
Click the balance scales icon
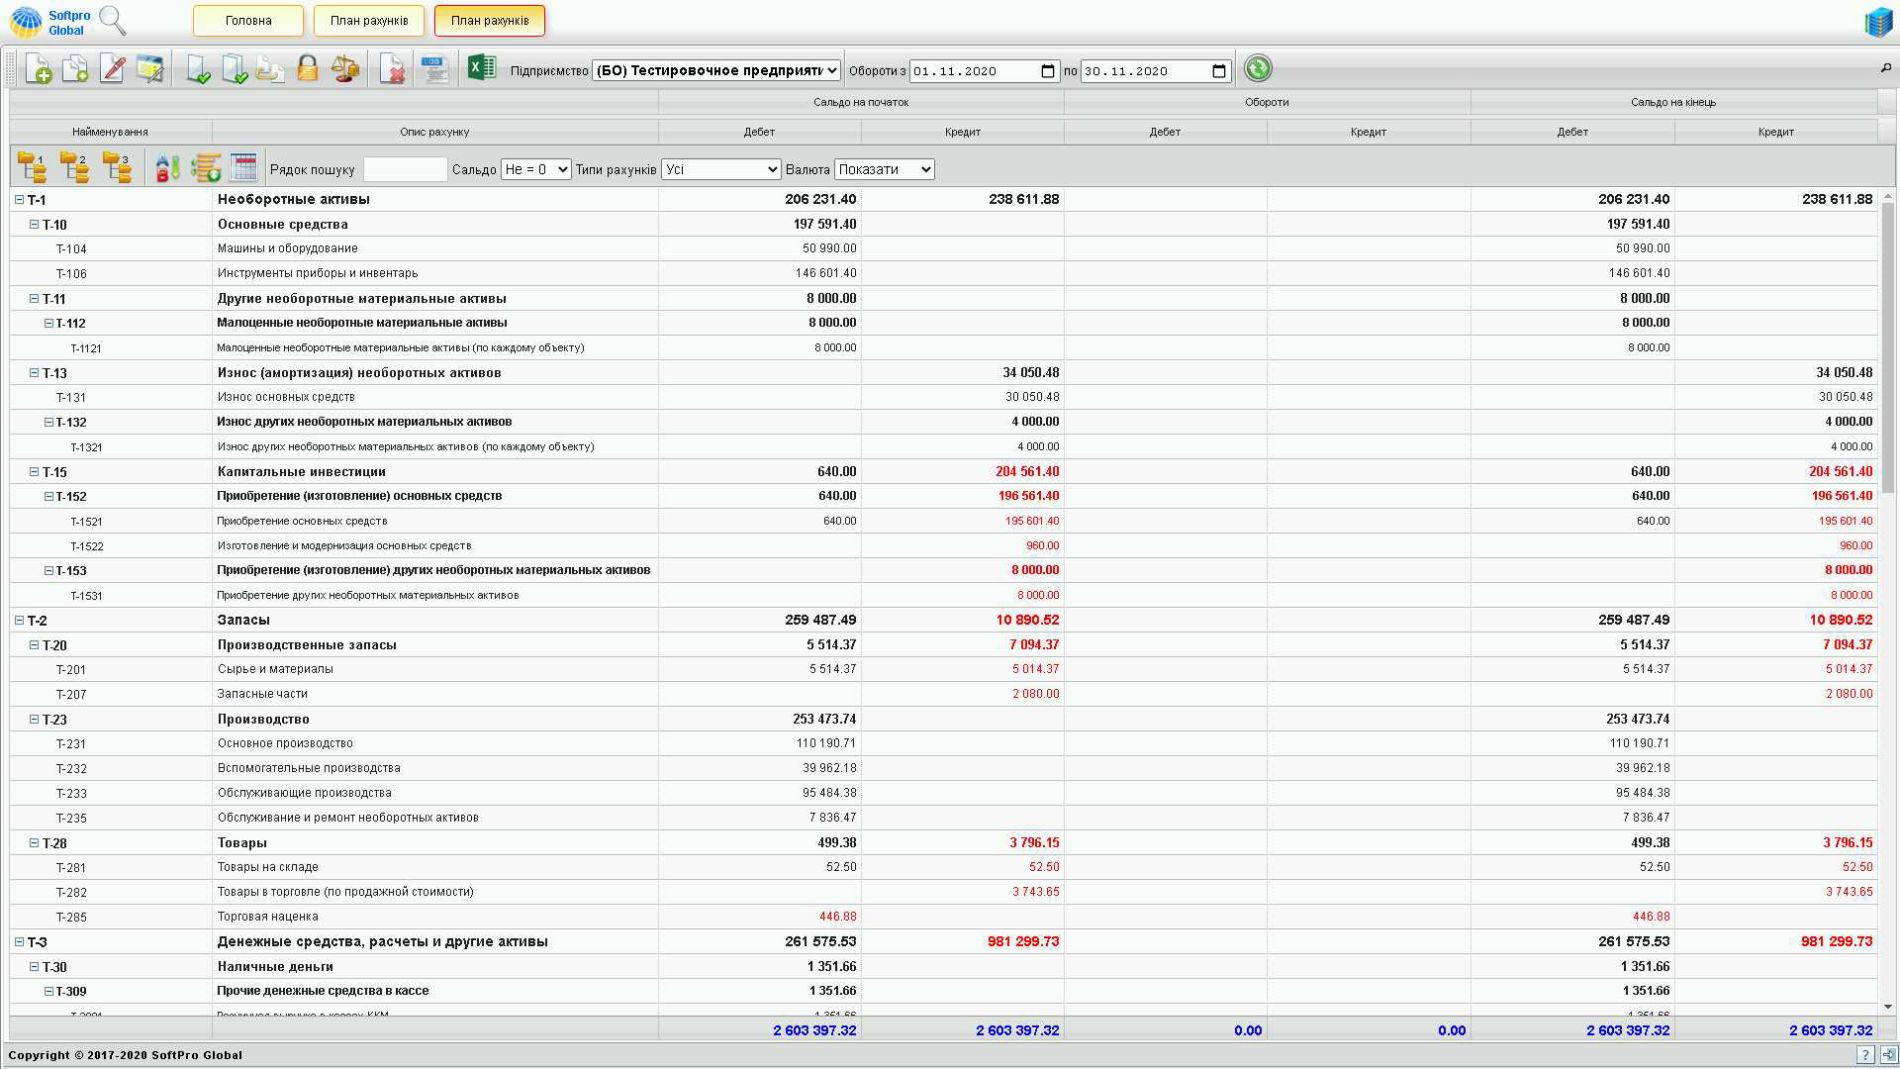pyautogui.click(x=345, y=69)
